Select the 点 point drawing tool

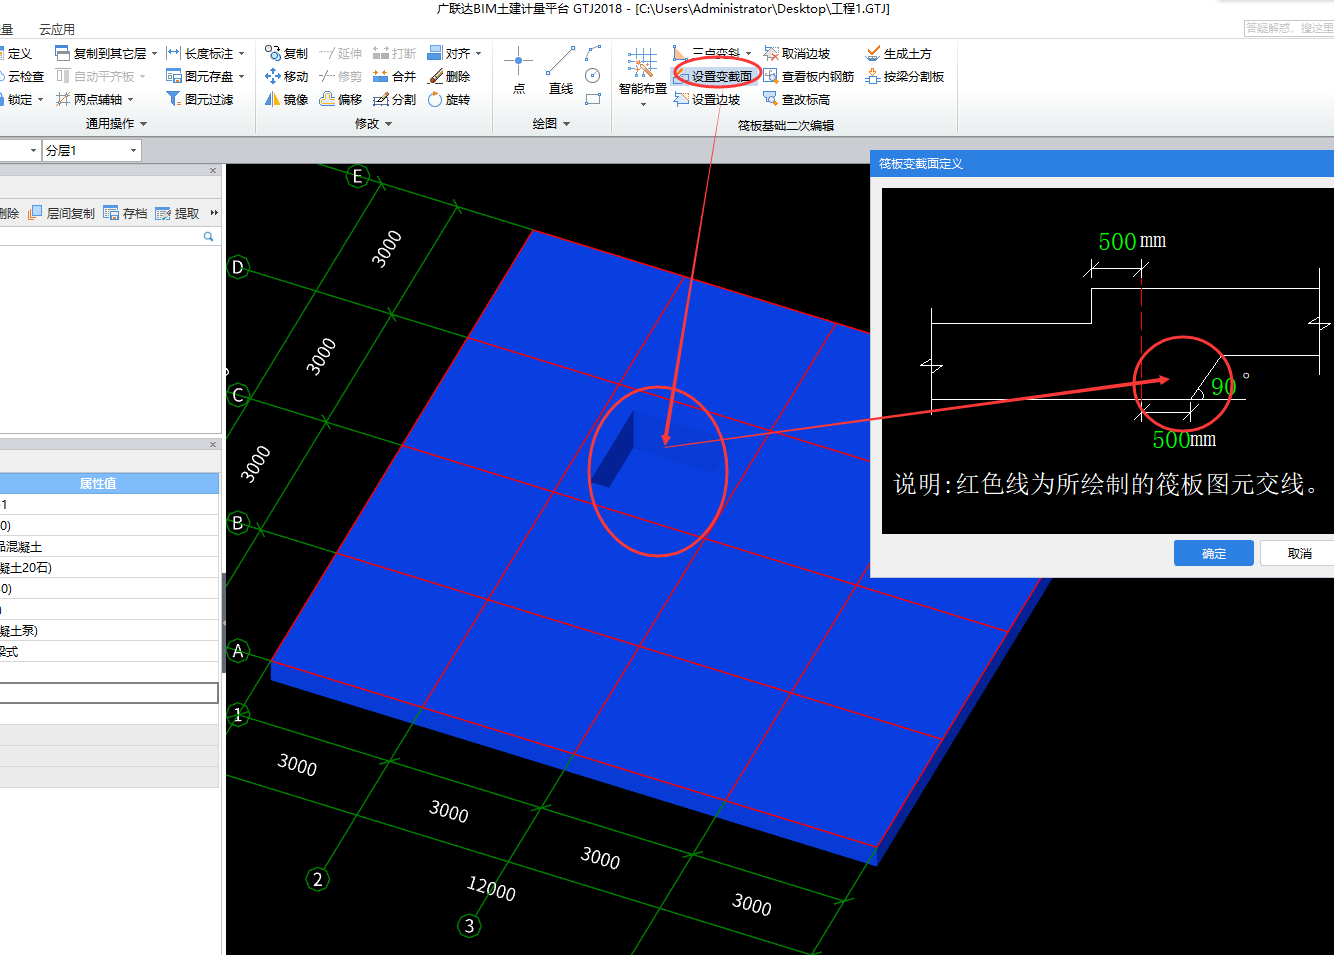[x=518, y=70]
